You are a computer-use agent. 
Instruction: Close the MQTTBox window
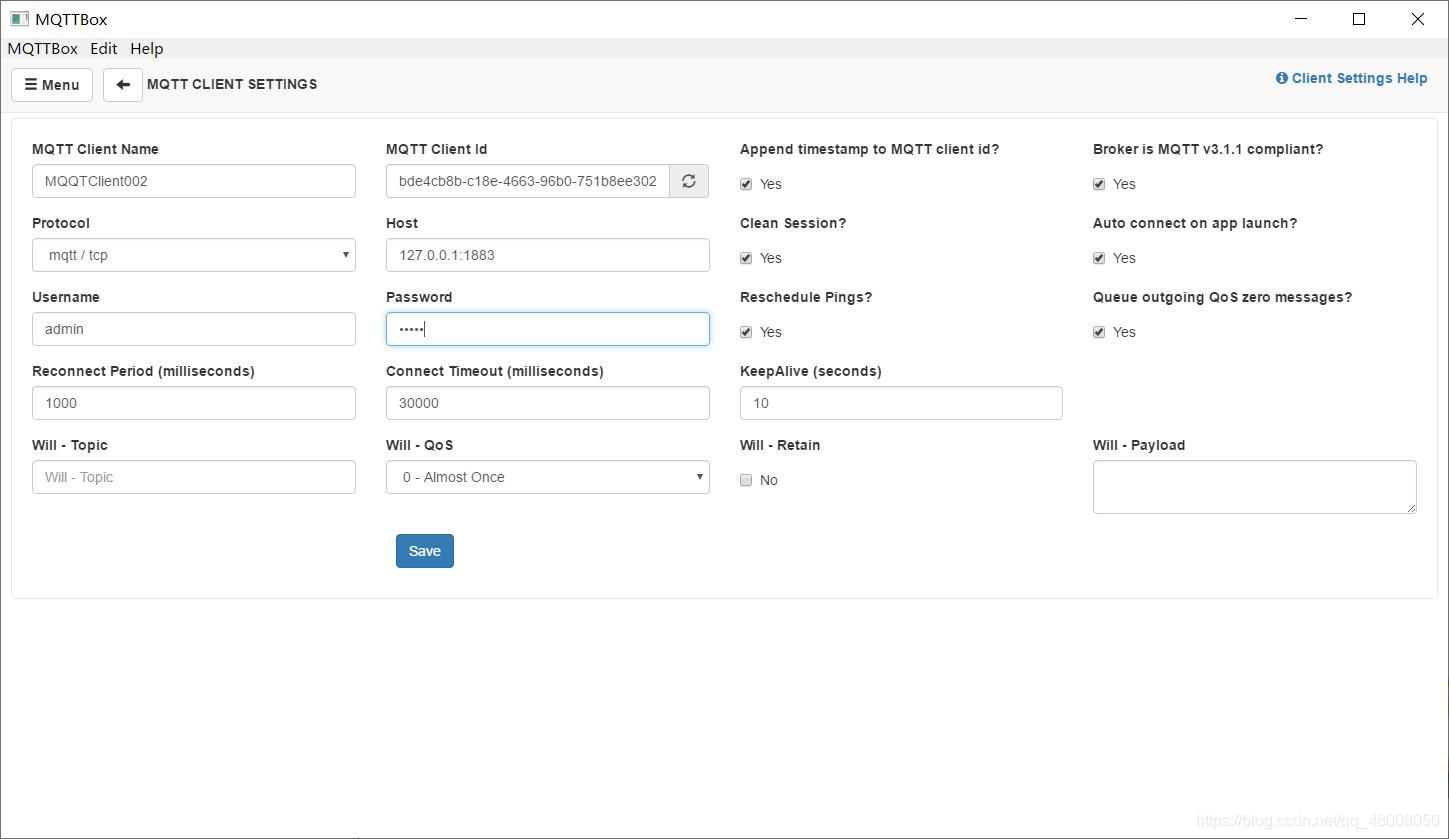[x=1417, y=19]
